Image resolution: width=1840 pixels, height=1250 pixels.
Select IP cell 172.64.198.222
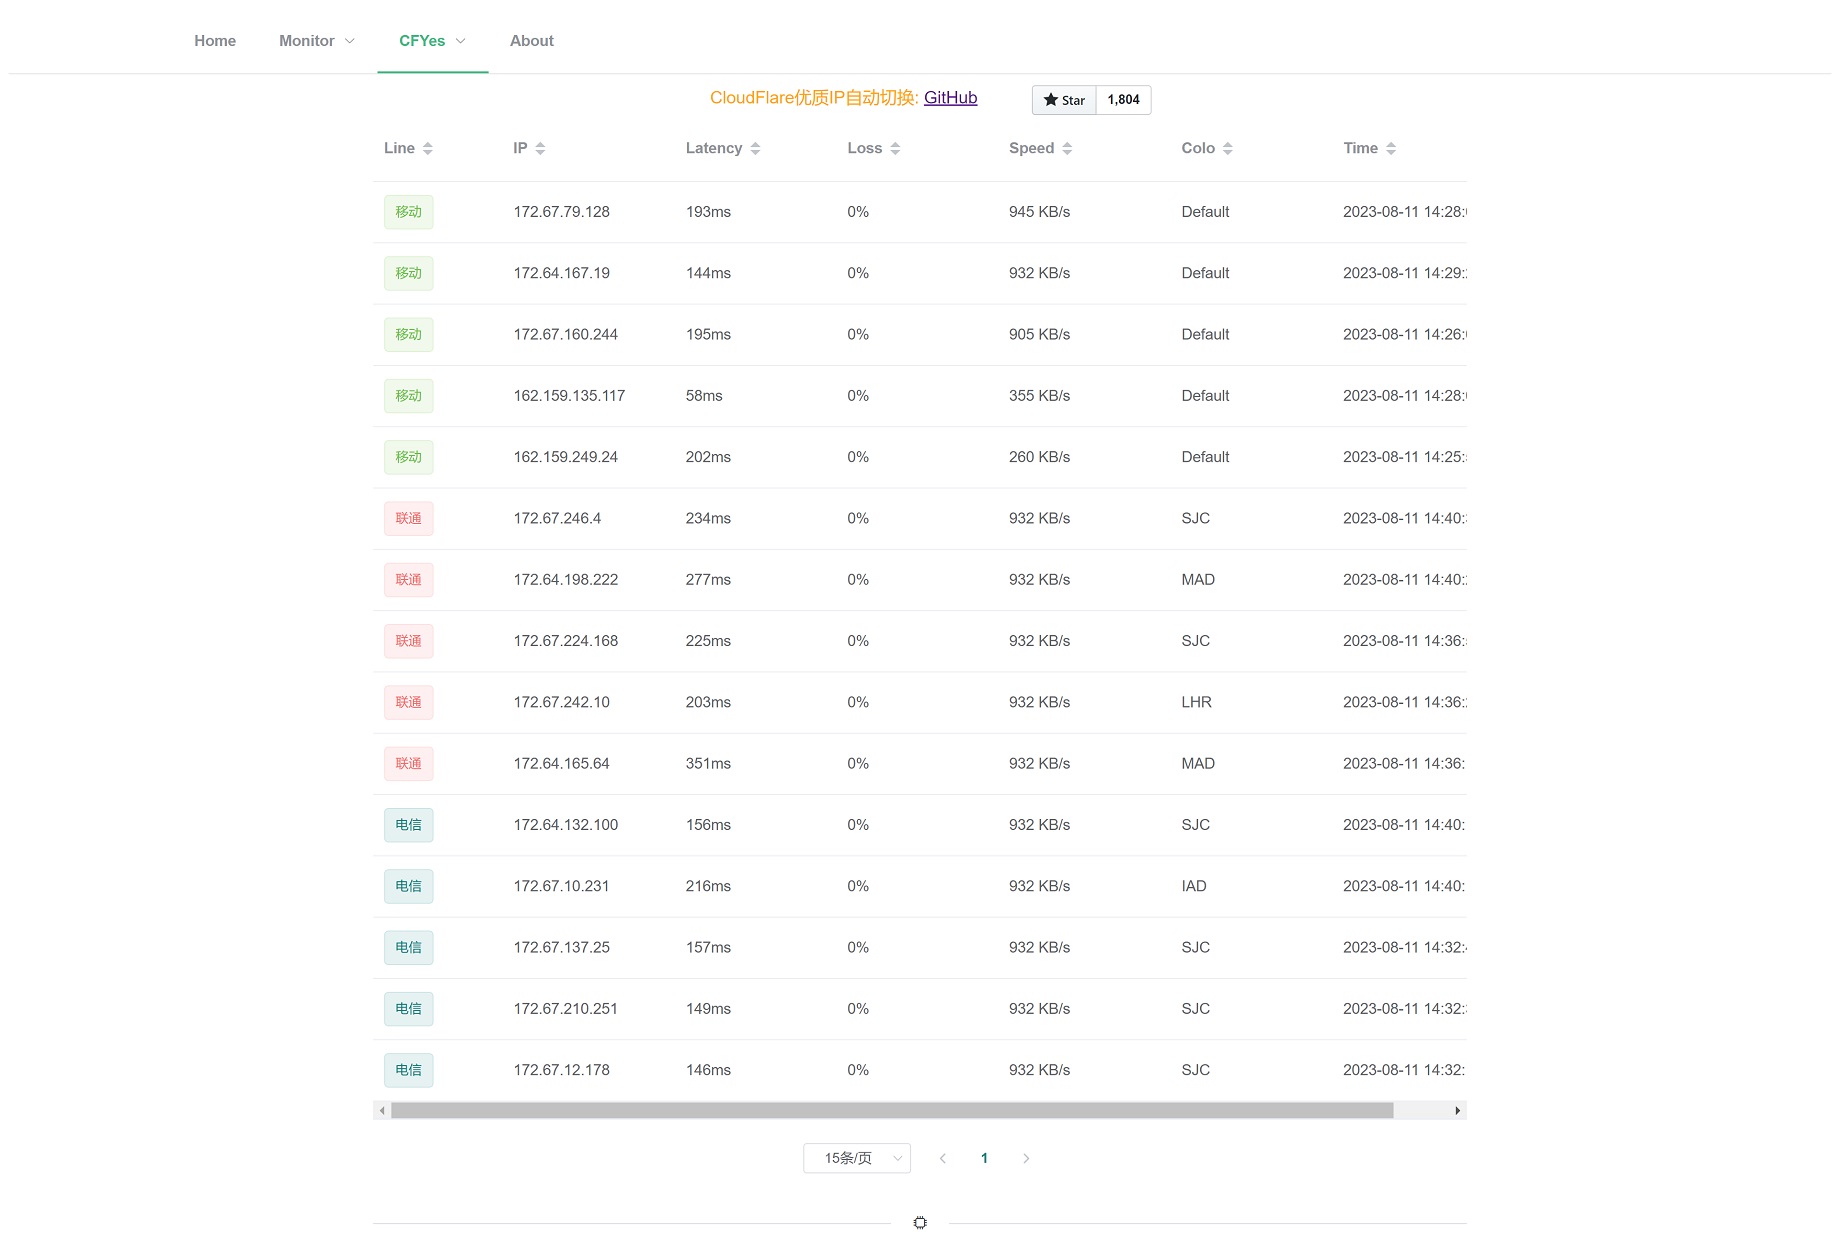coord(566,580)
